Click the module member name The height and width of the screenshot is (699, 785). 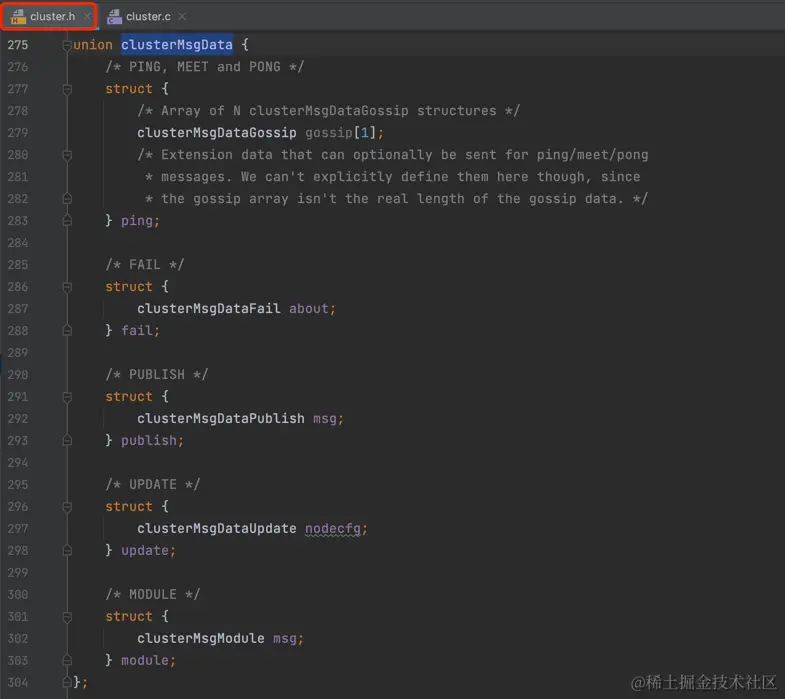click(145, 660)
